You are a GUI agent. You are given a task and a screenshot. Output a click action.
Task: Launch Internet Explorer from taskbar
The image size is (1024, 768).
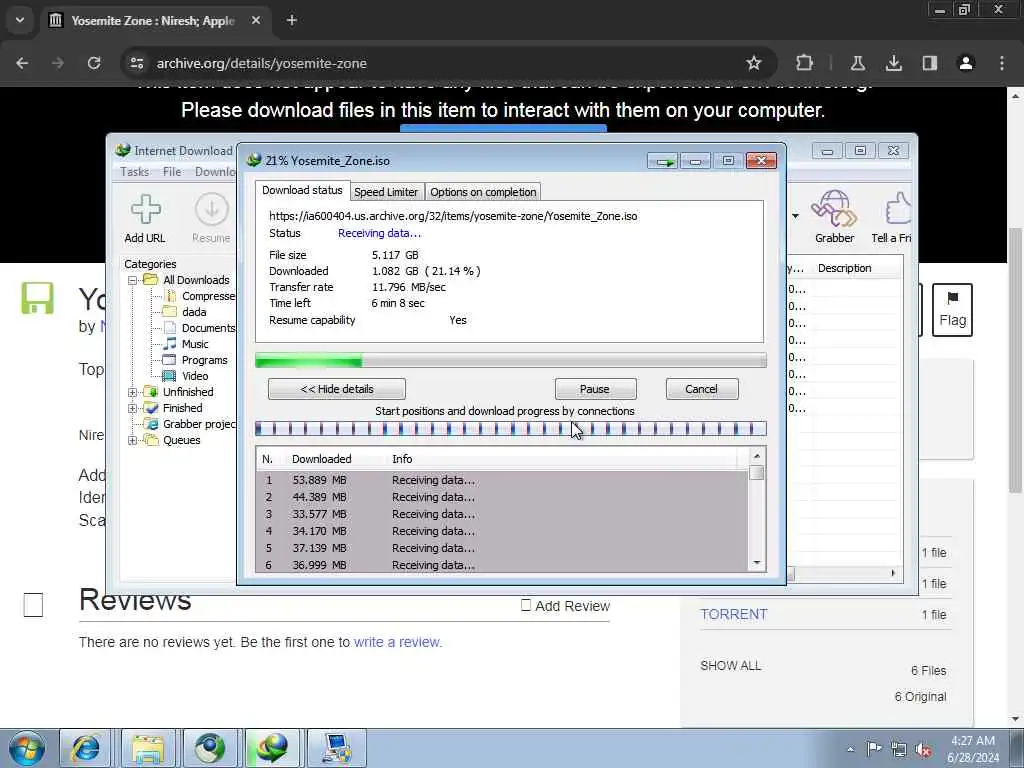pyautogui.click(x=86, y=748)
